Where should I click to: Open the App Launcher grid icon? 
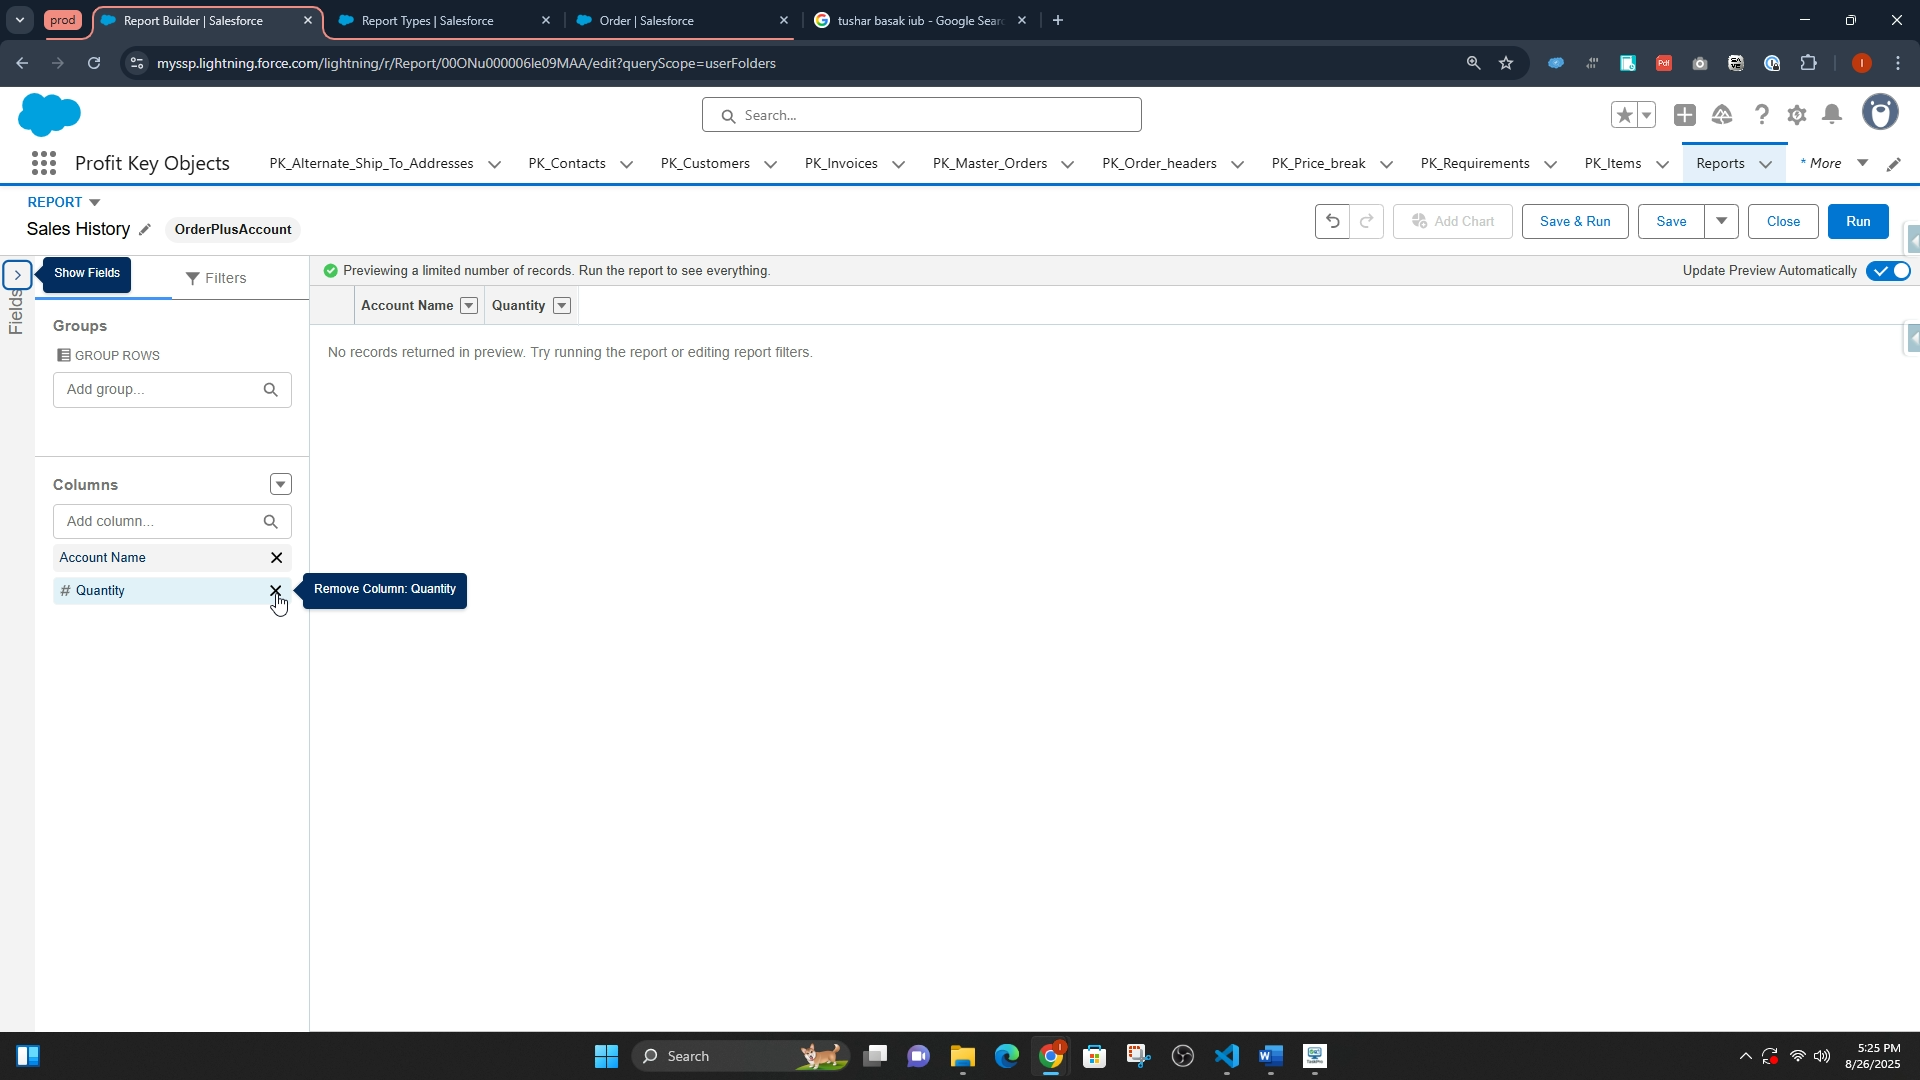click(43, 164)
